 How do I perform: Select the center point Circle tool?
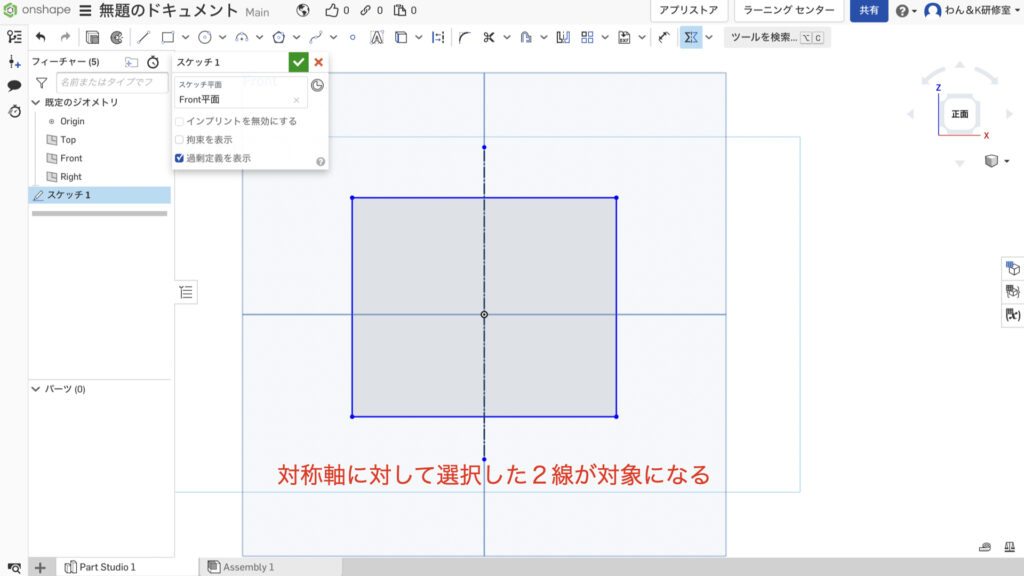(204, 37)
